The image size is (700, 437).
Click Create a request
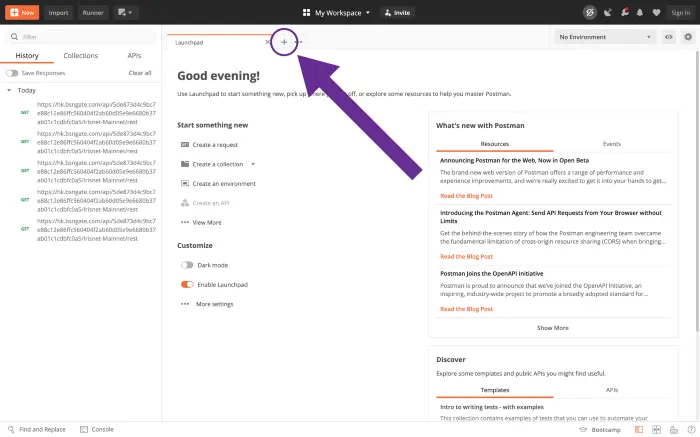[x=215, y=145]
